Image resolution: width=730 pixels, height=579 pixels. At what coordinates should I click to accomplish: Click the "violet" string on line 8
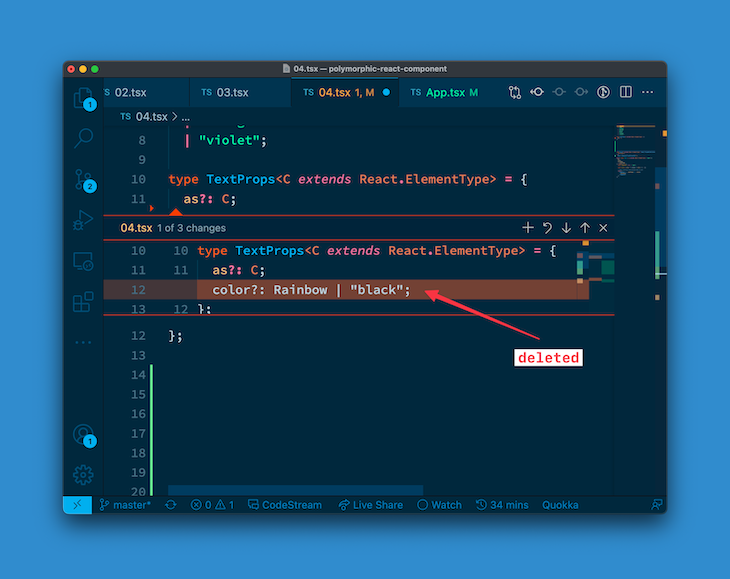pyautogui.click(x=229, y=140)
